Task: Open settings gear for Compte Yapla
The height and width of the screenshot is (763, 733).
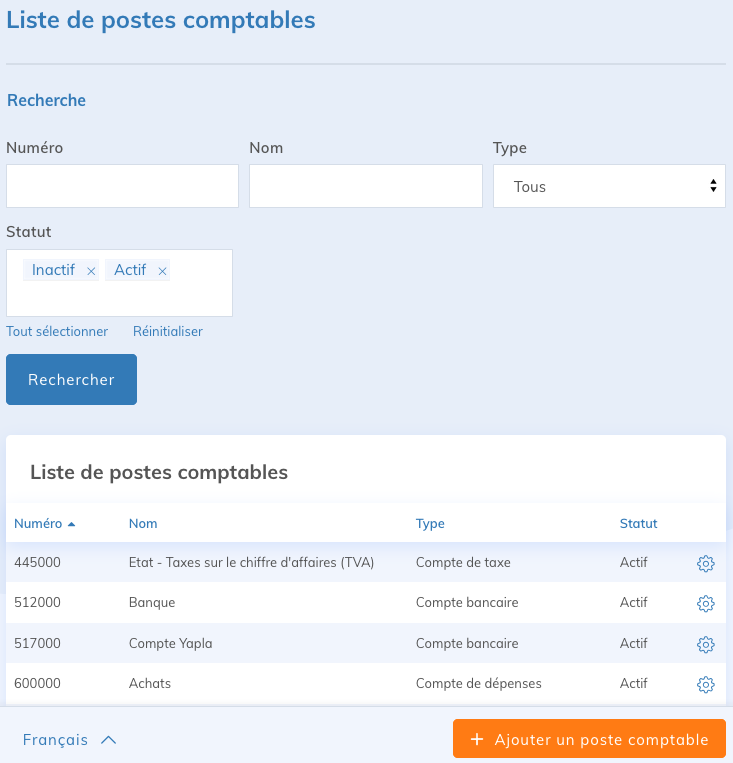Action: (x=705, y=644)
